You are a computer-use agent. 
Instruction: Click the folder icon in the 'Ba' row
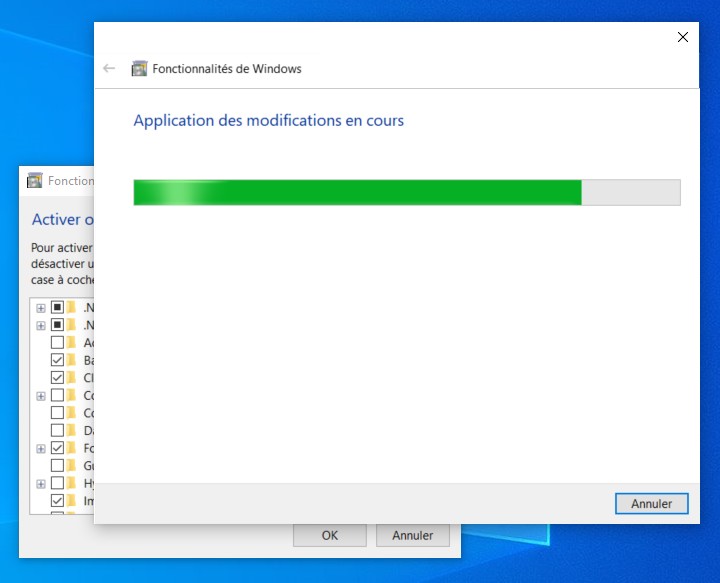71,360
